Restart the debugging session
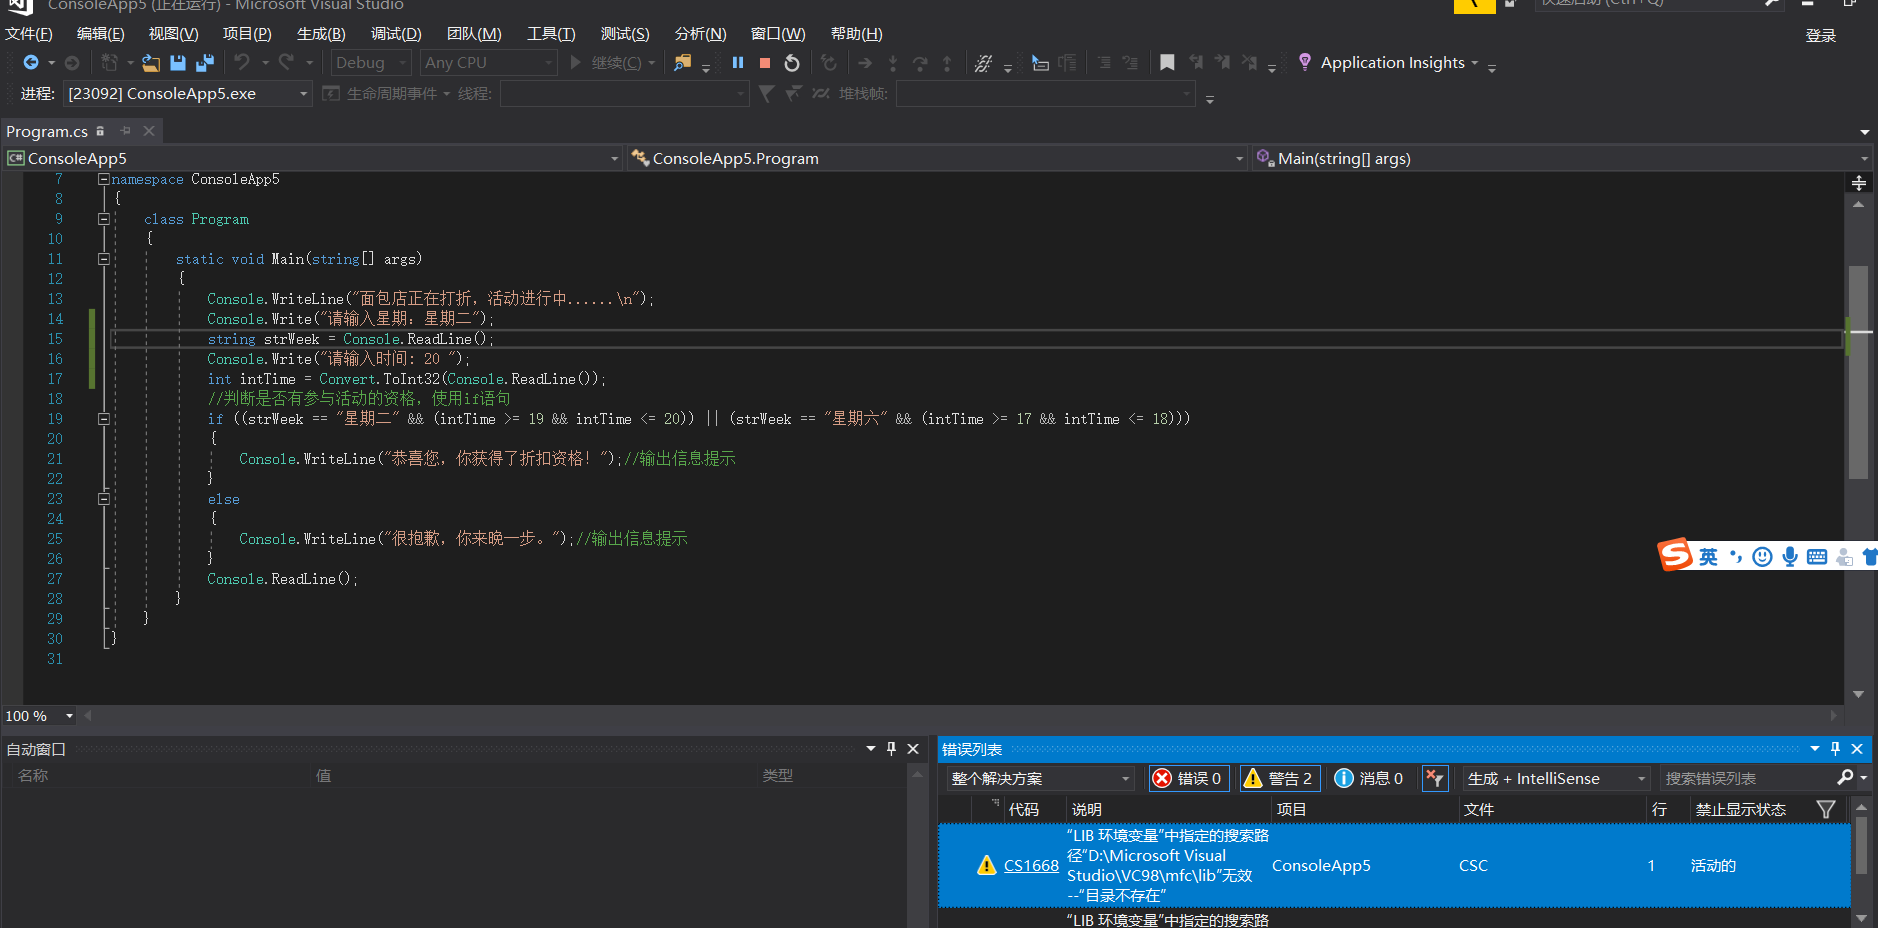1878x928 pixels. pos(792,63)
